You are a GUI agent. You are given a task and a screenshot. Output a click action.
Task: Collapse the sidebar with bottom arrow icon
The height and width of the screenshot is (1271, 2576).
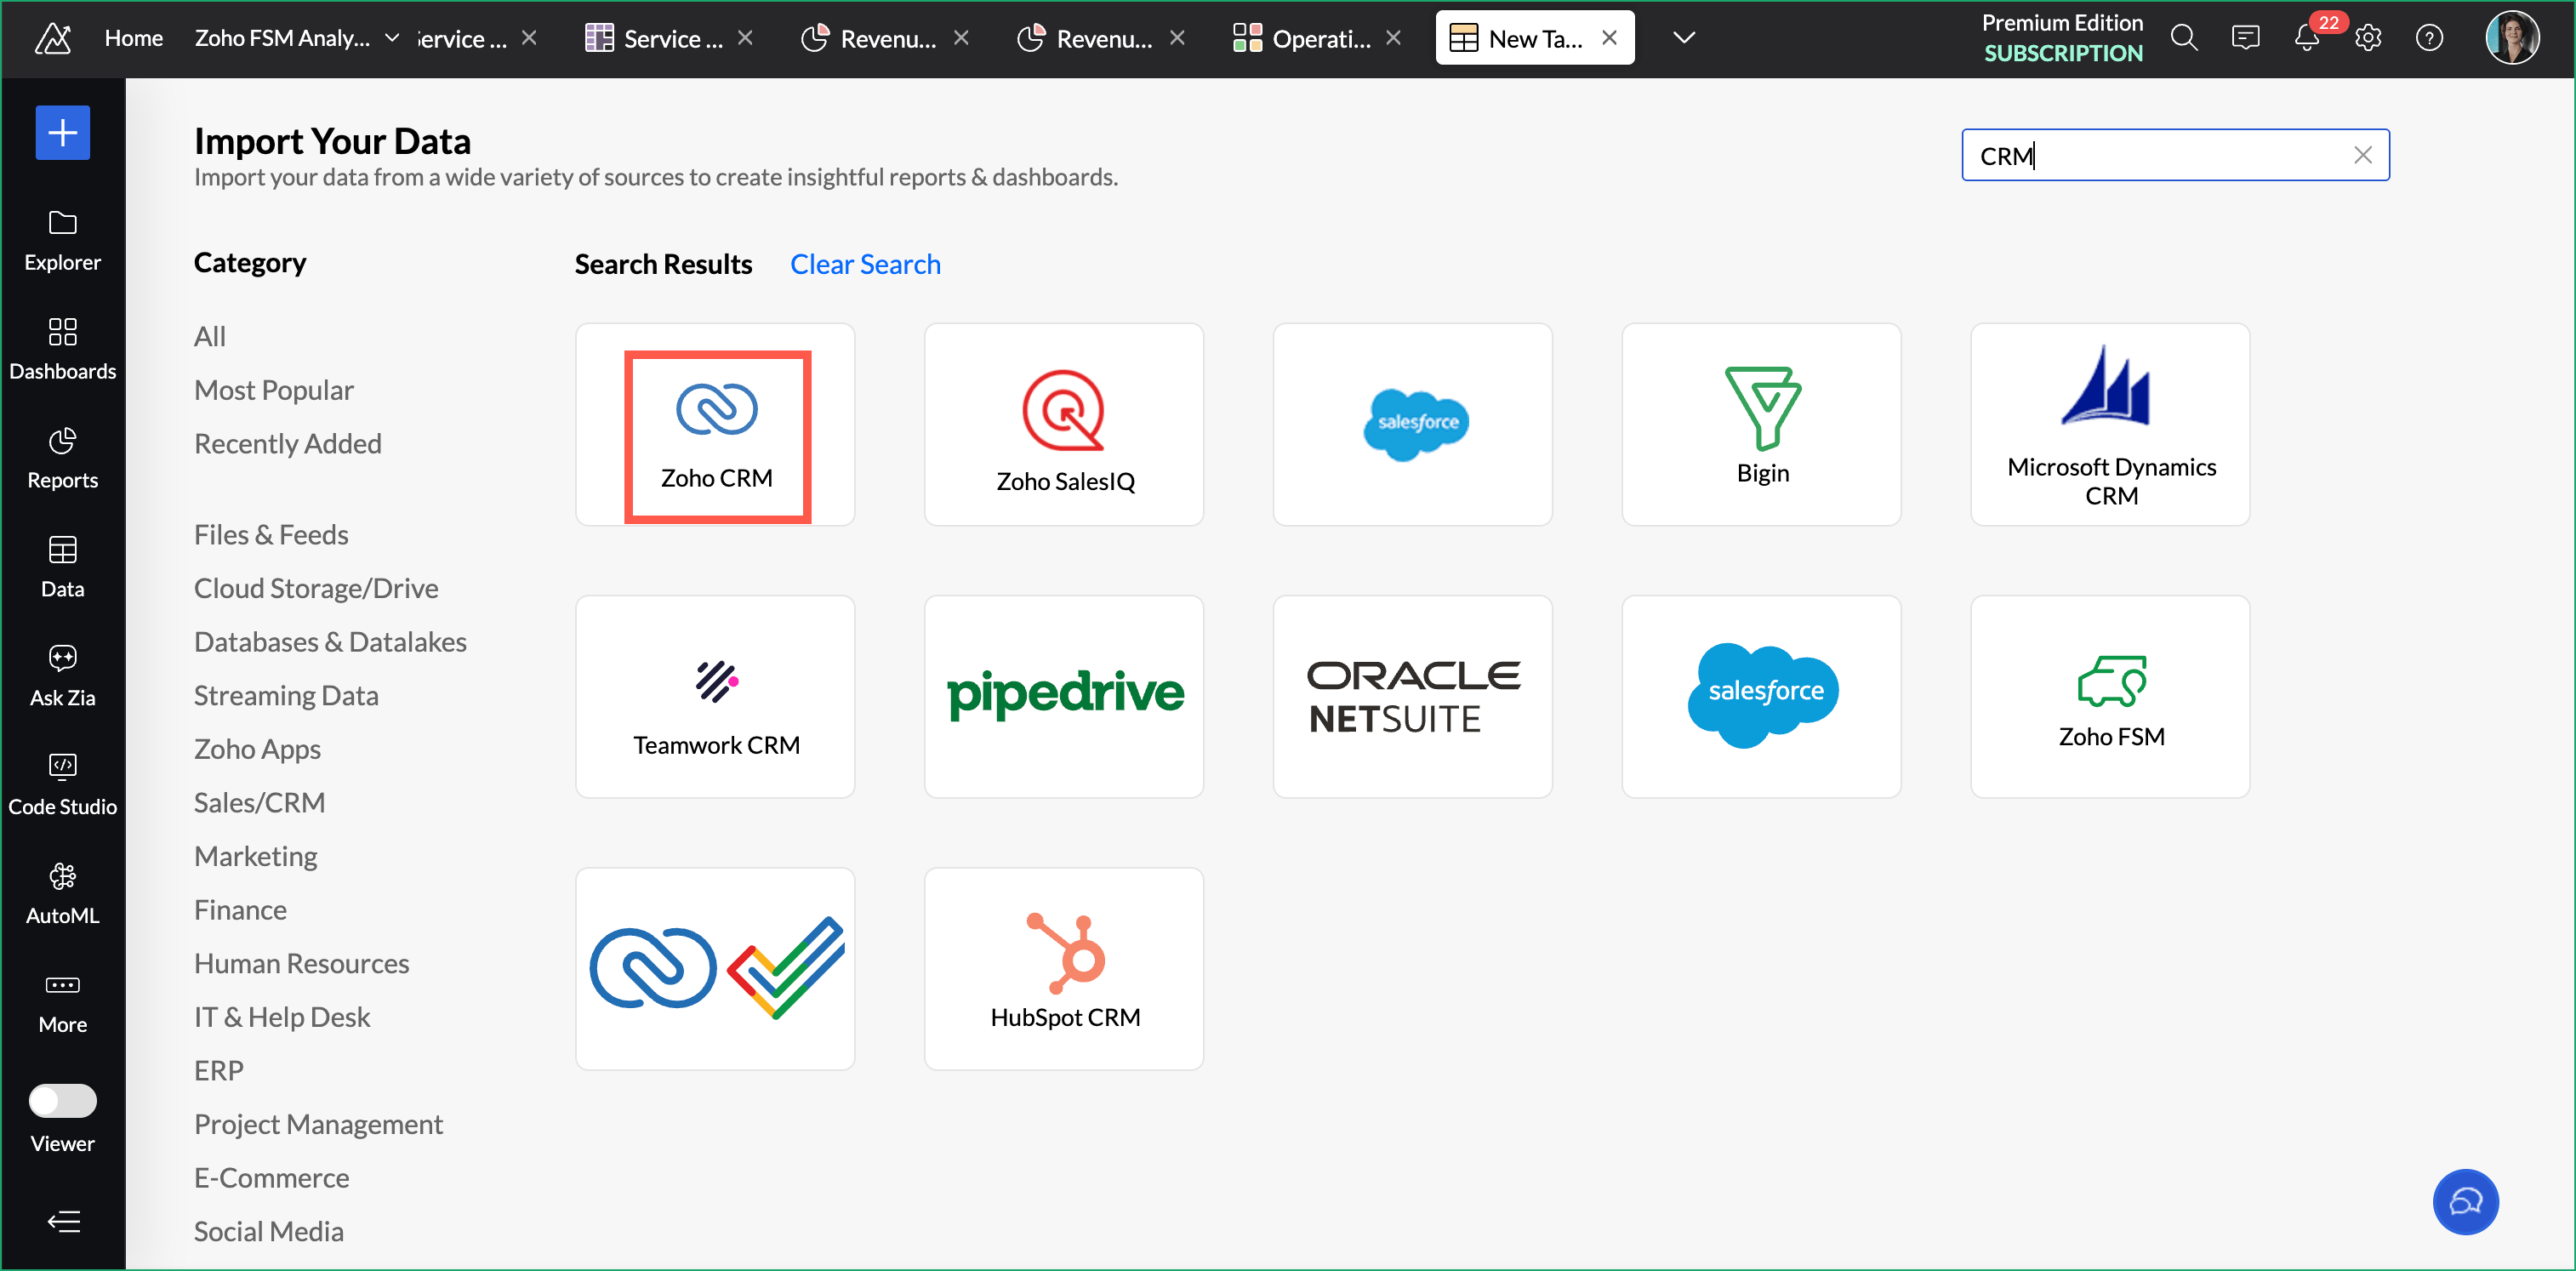[x=62, y=1221]
